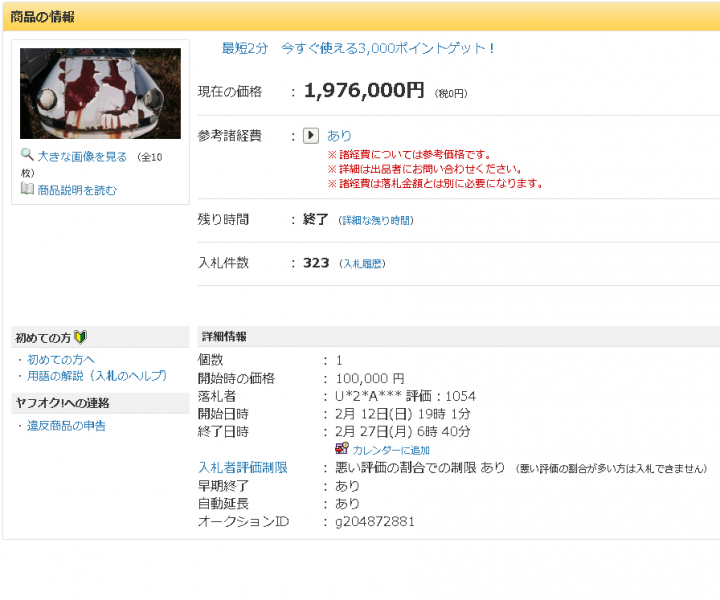720x600 pixels.
Task: Click auction ID g204872881
Action: [375, 521]
